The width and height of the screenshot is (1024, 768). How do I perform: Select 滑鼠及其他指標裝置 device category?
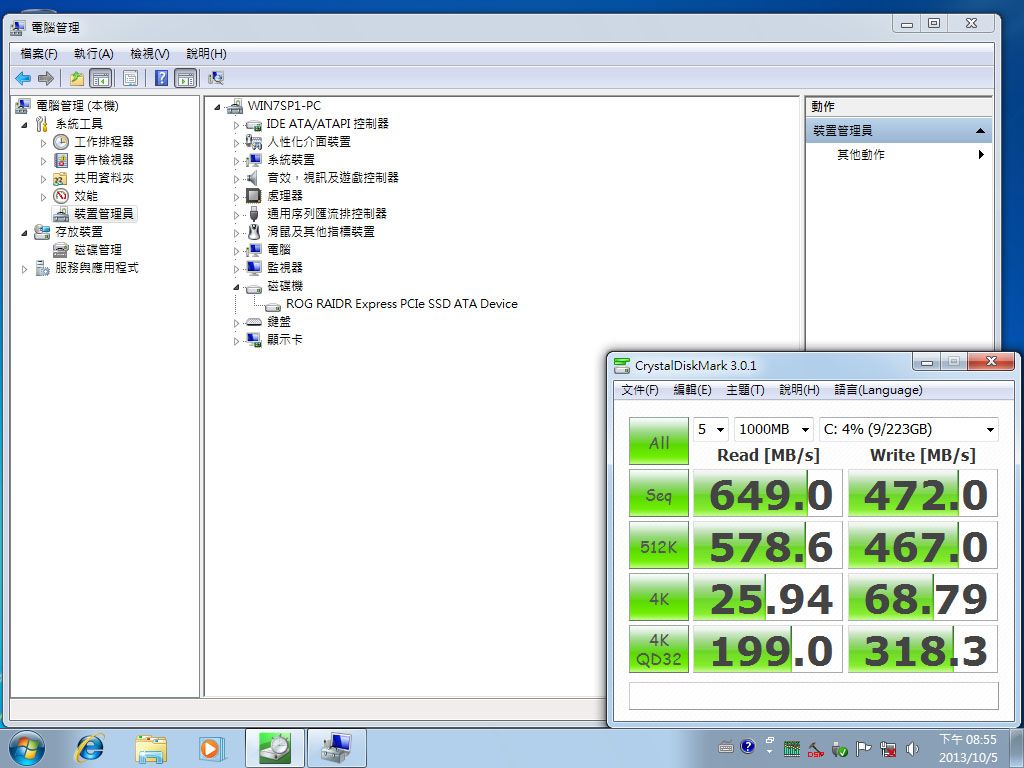point(321,232)
